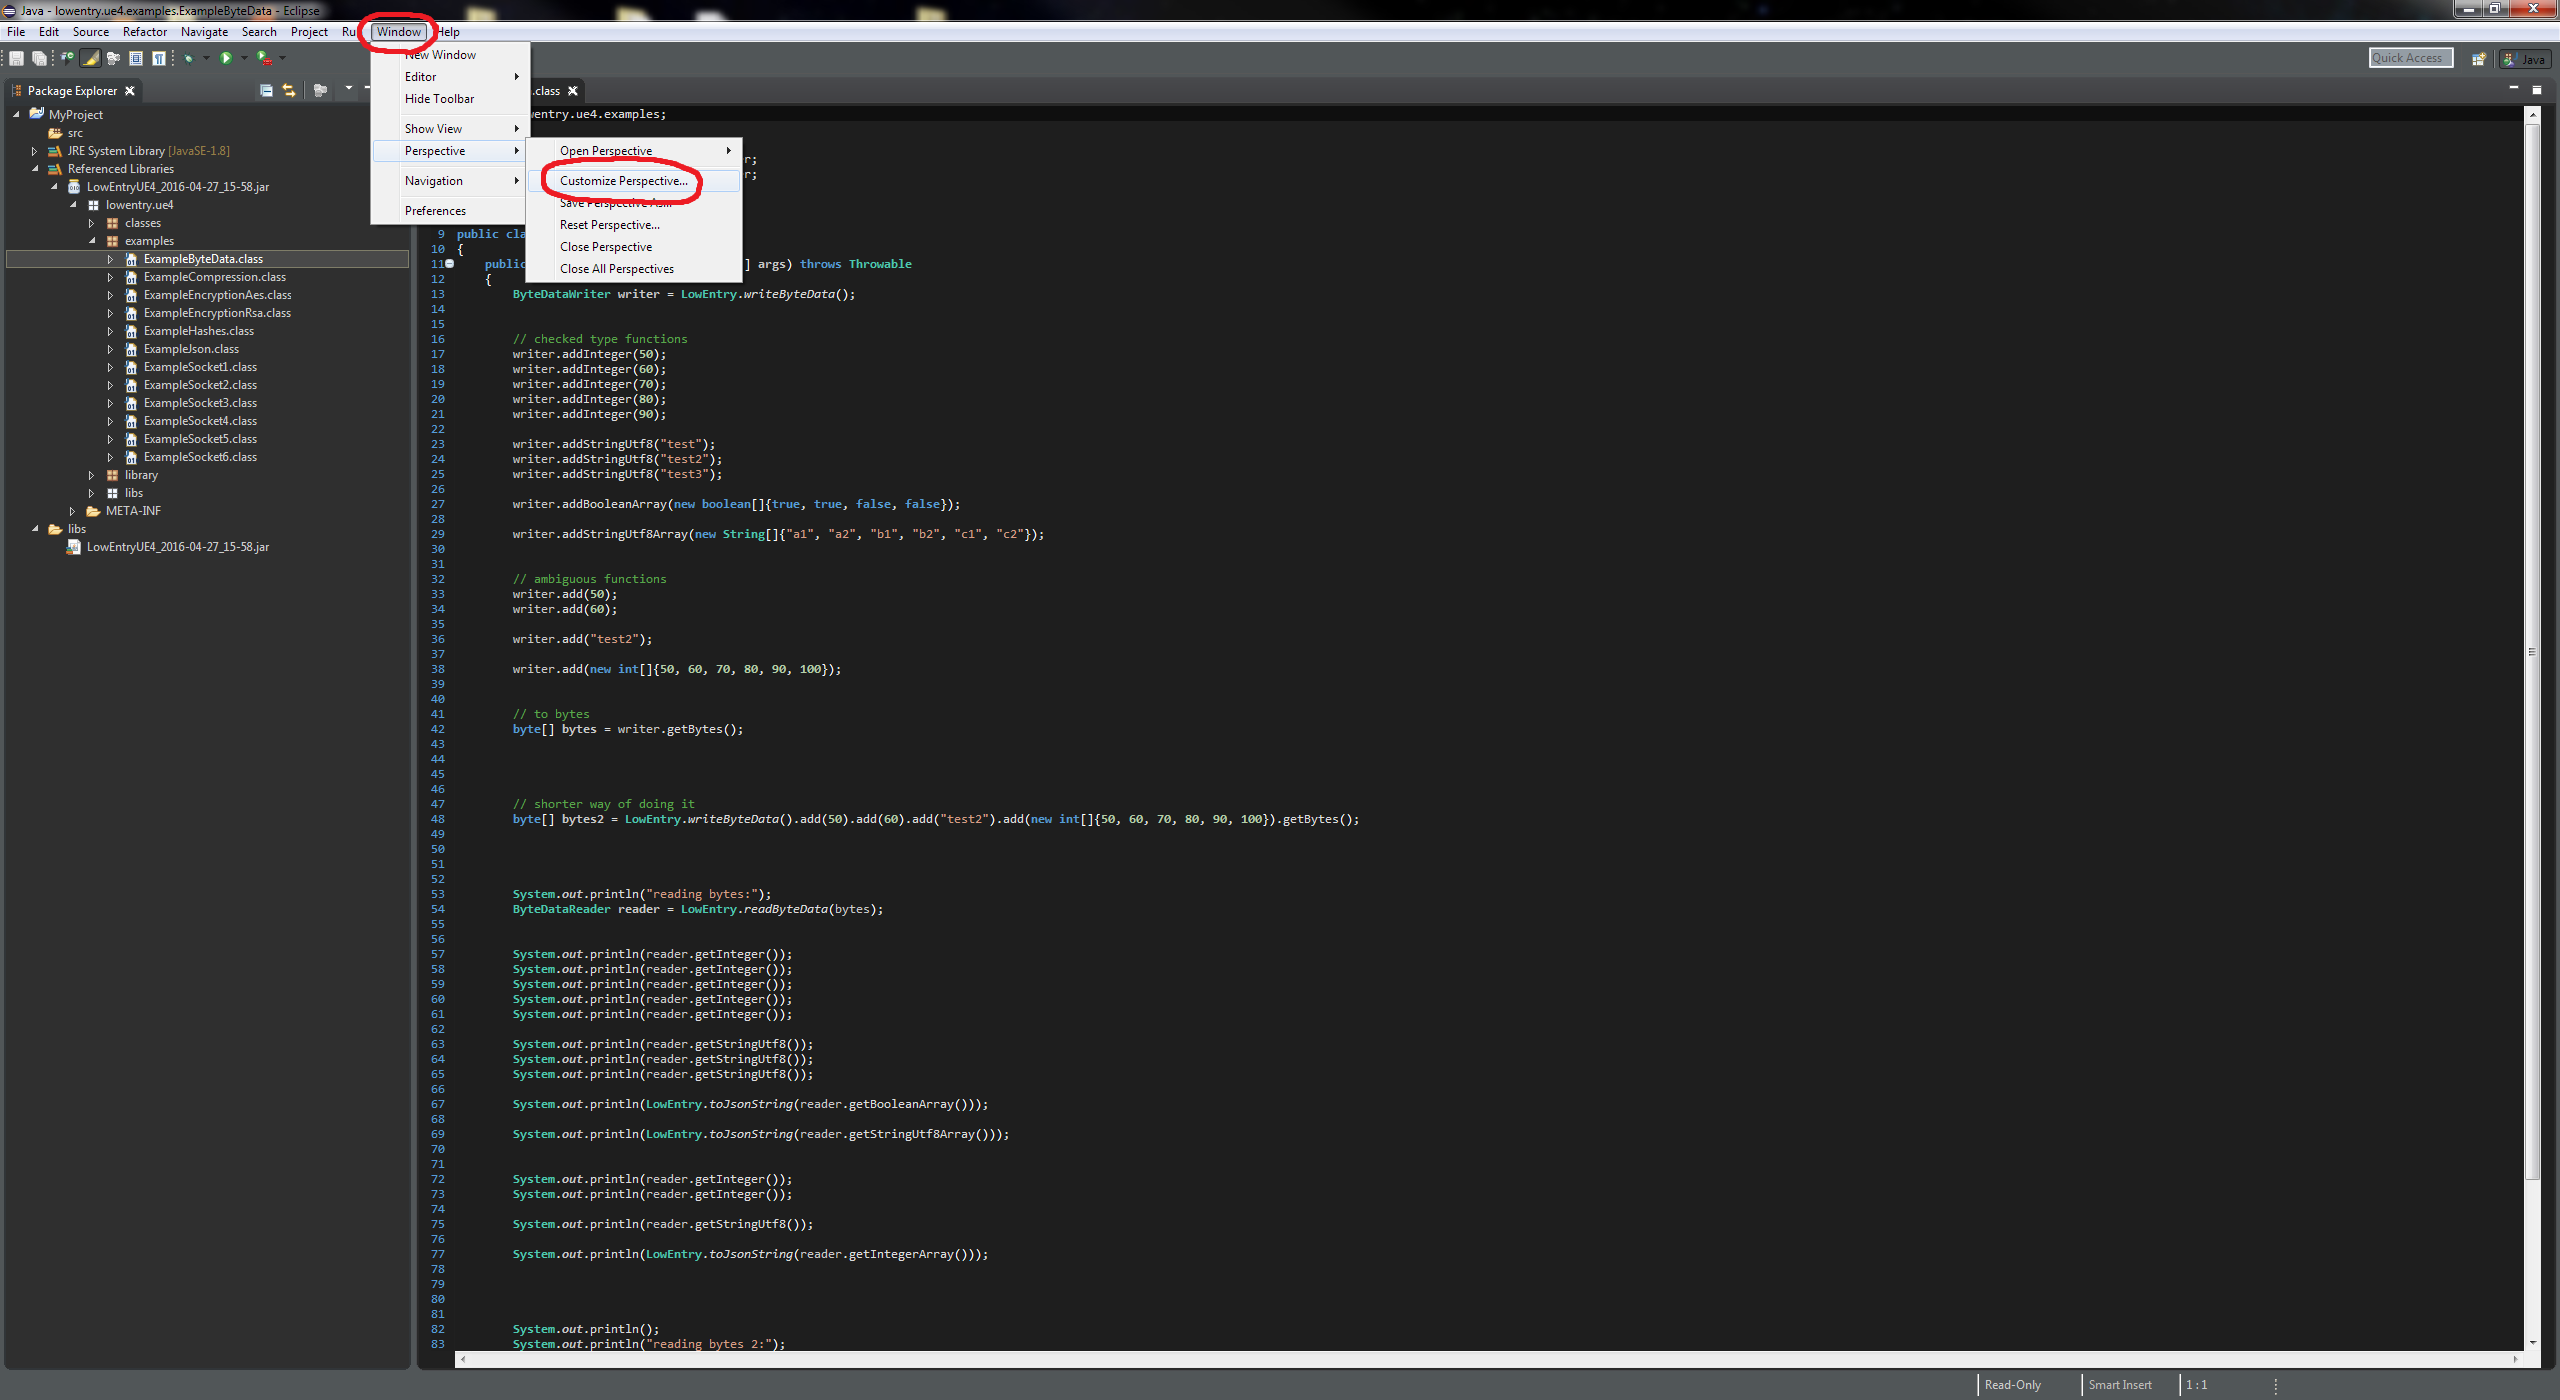Select ExampleJson.class in the tree
Screen dimensions: 2560x1400
[x=191, y=349]
